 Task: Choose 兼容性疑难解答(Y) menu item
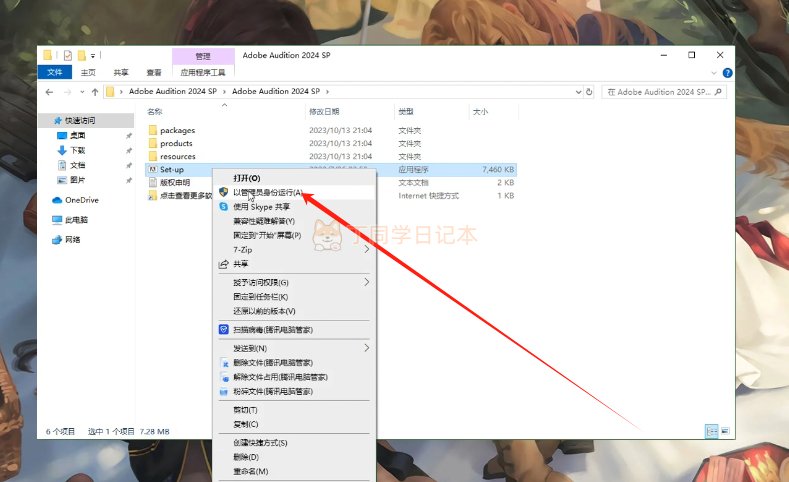coord(294,221)
